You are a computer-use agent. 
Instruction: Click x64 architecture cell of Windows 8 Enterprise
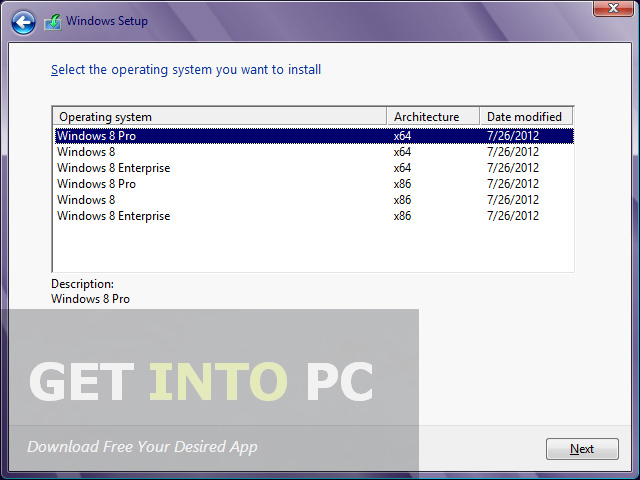tap(402, 168)
